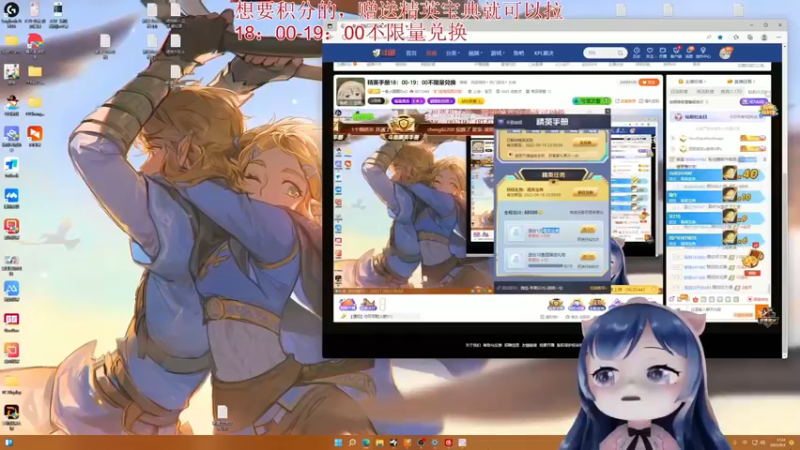Open the site header icon with red badge
Screen dimensions: 800x450
tap(676, 52)
